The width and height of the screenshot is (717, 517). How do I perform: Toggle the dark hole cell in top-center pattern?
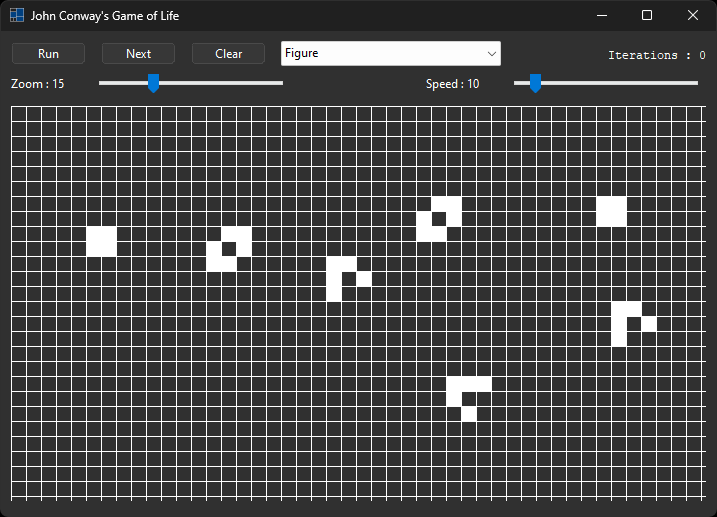439,219
